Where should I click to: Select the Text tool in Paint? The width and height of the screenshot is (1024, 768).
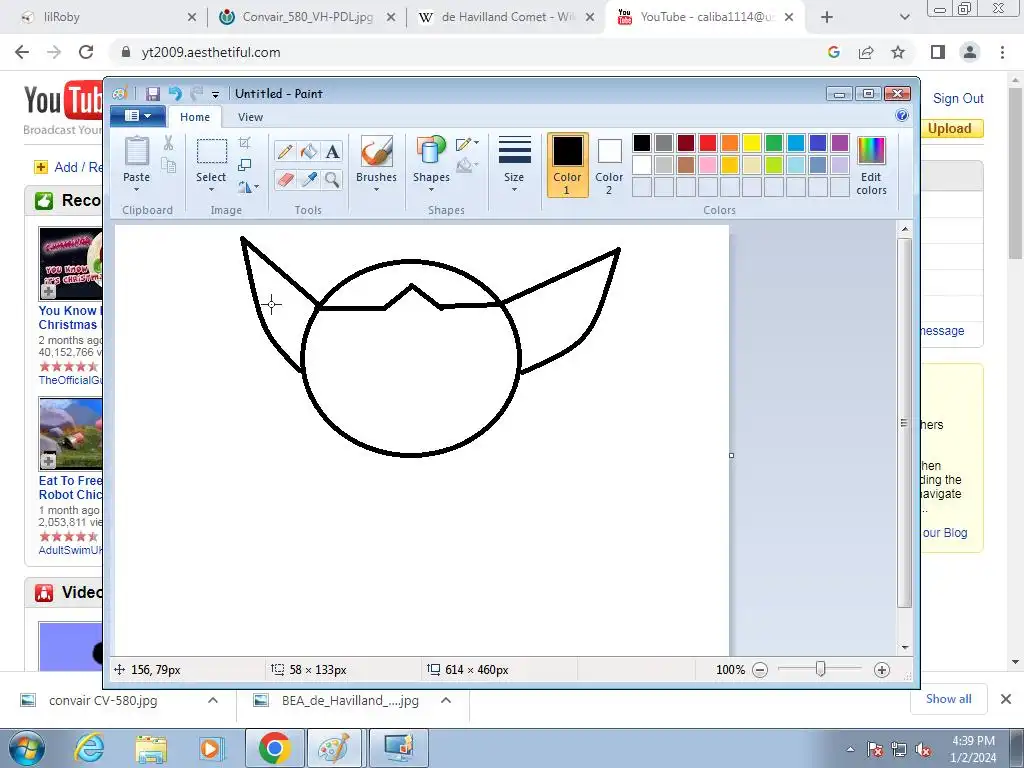coord(332,152)
